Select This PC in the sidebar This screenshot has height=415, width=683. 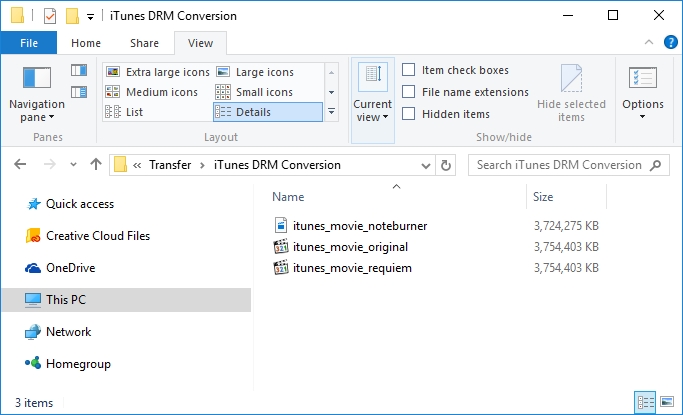coord(126,300)
